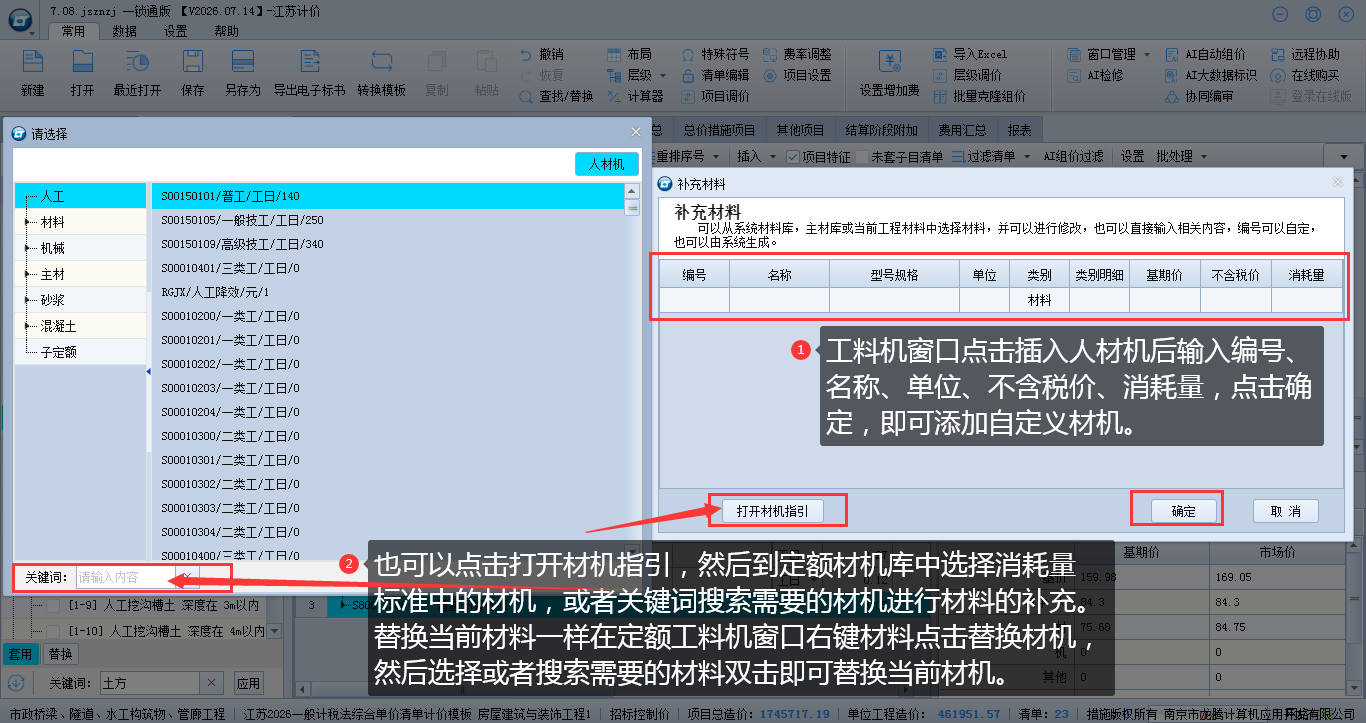1366x723 pixels.
Task: Open 协同编审 collaborative review
Action: coord(1199,97)
